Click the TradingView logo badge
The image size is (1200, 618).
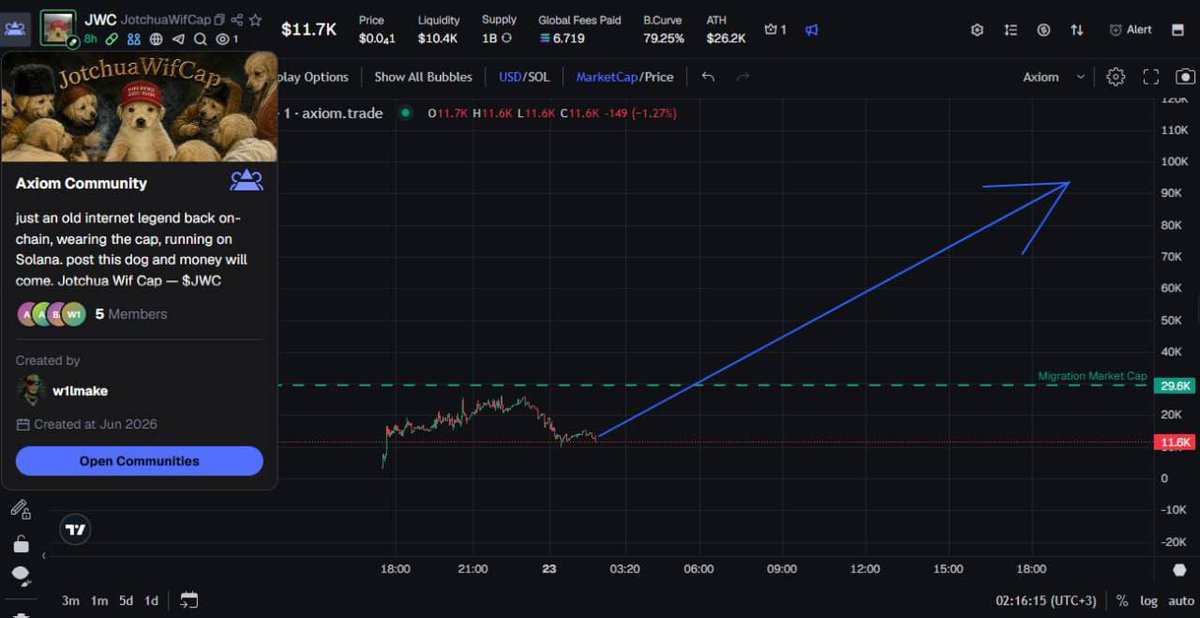tap(75, 530)
